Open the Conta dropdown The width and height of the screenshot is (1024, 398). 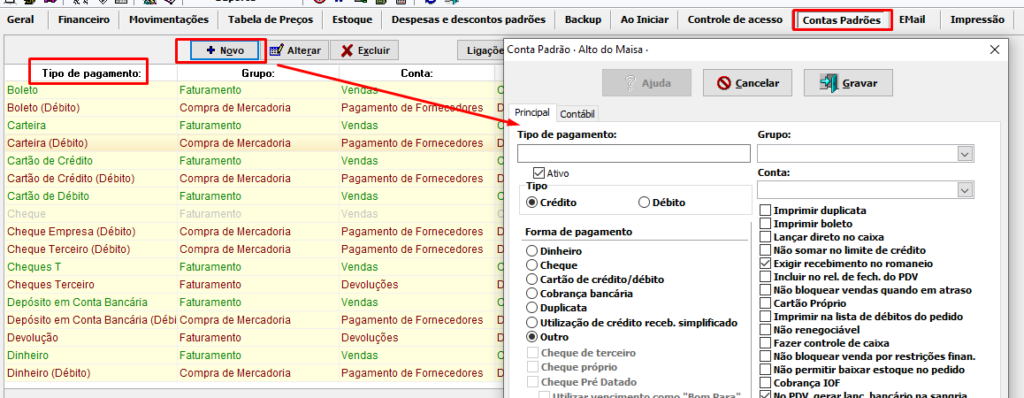[965, 190]
